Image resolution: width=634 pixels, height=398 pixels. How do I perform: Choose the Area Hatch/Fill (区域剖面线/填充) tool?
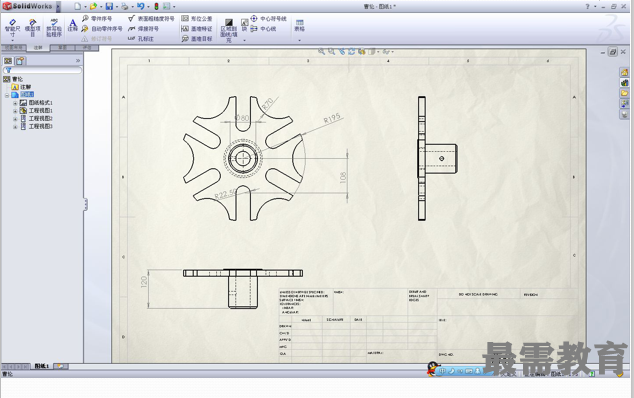229,30
